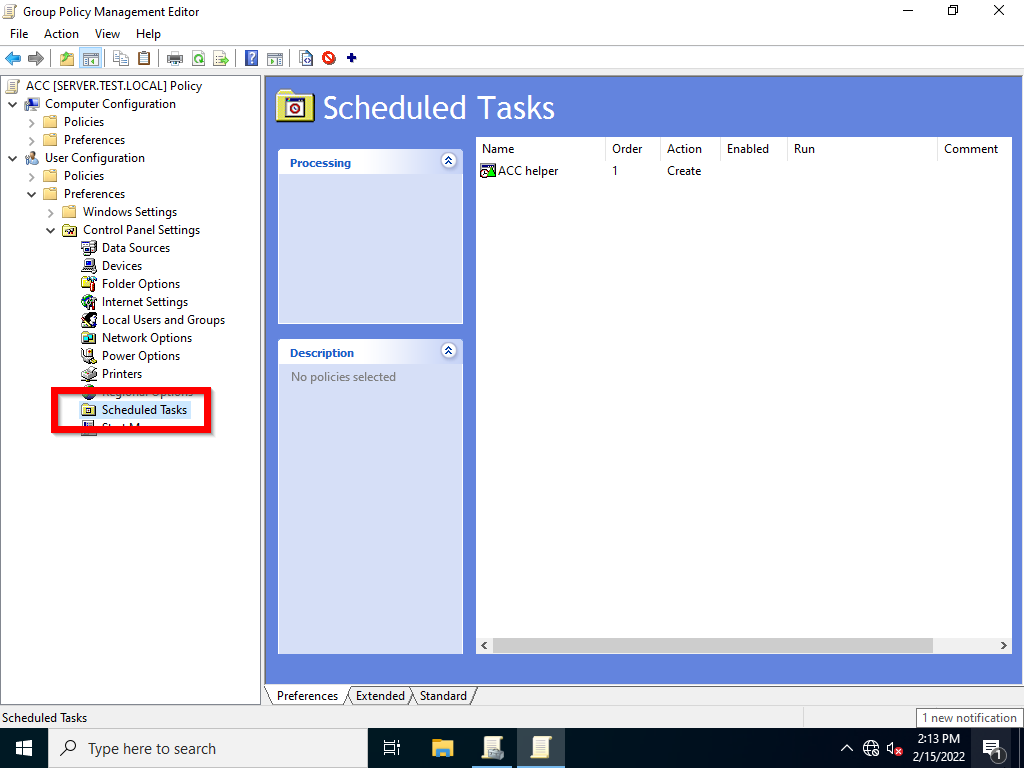Click the Windows Start button
Screen dimensions: 1024x768
click(24, 748)
